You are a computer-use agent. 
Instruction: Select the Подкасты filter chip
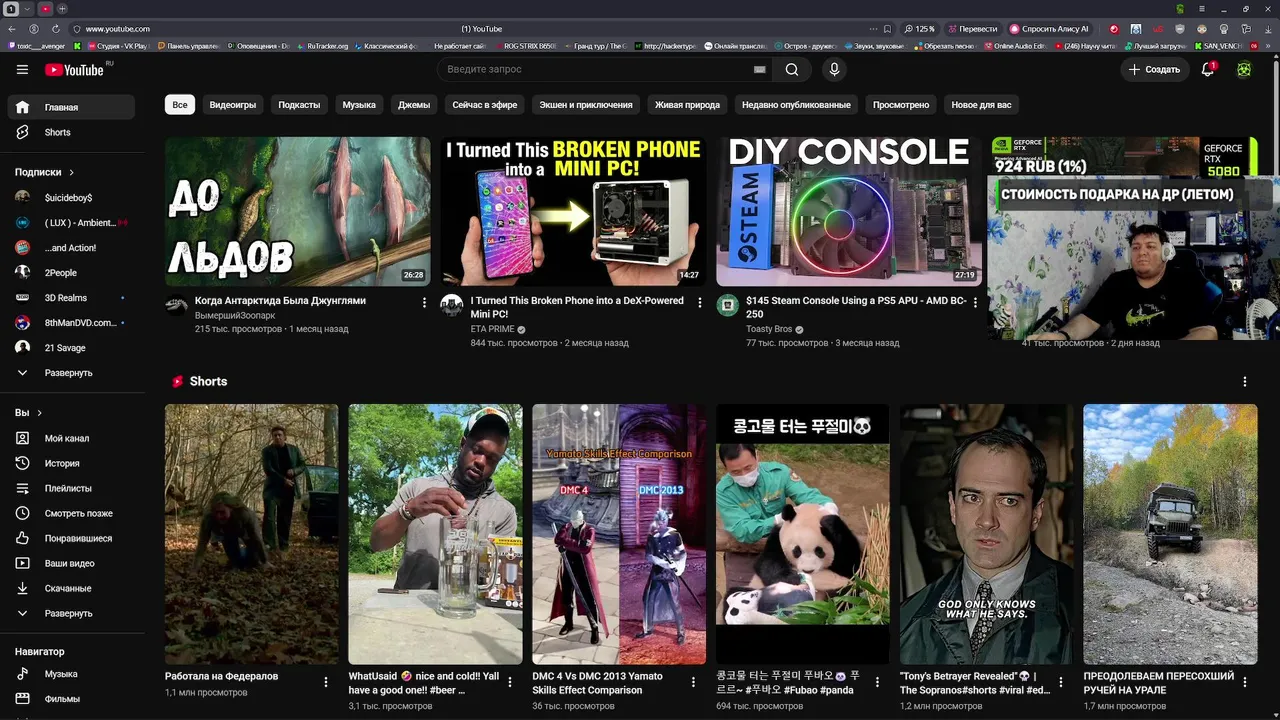click(x=299, y=104)
